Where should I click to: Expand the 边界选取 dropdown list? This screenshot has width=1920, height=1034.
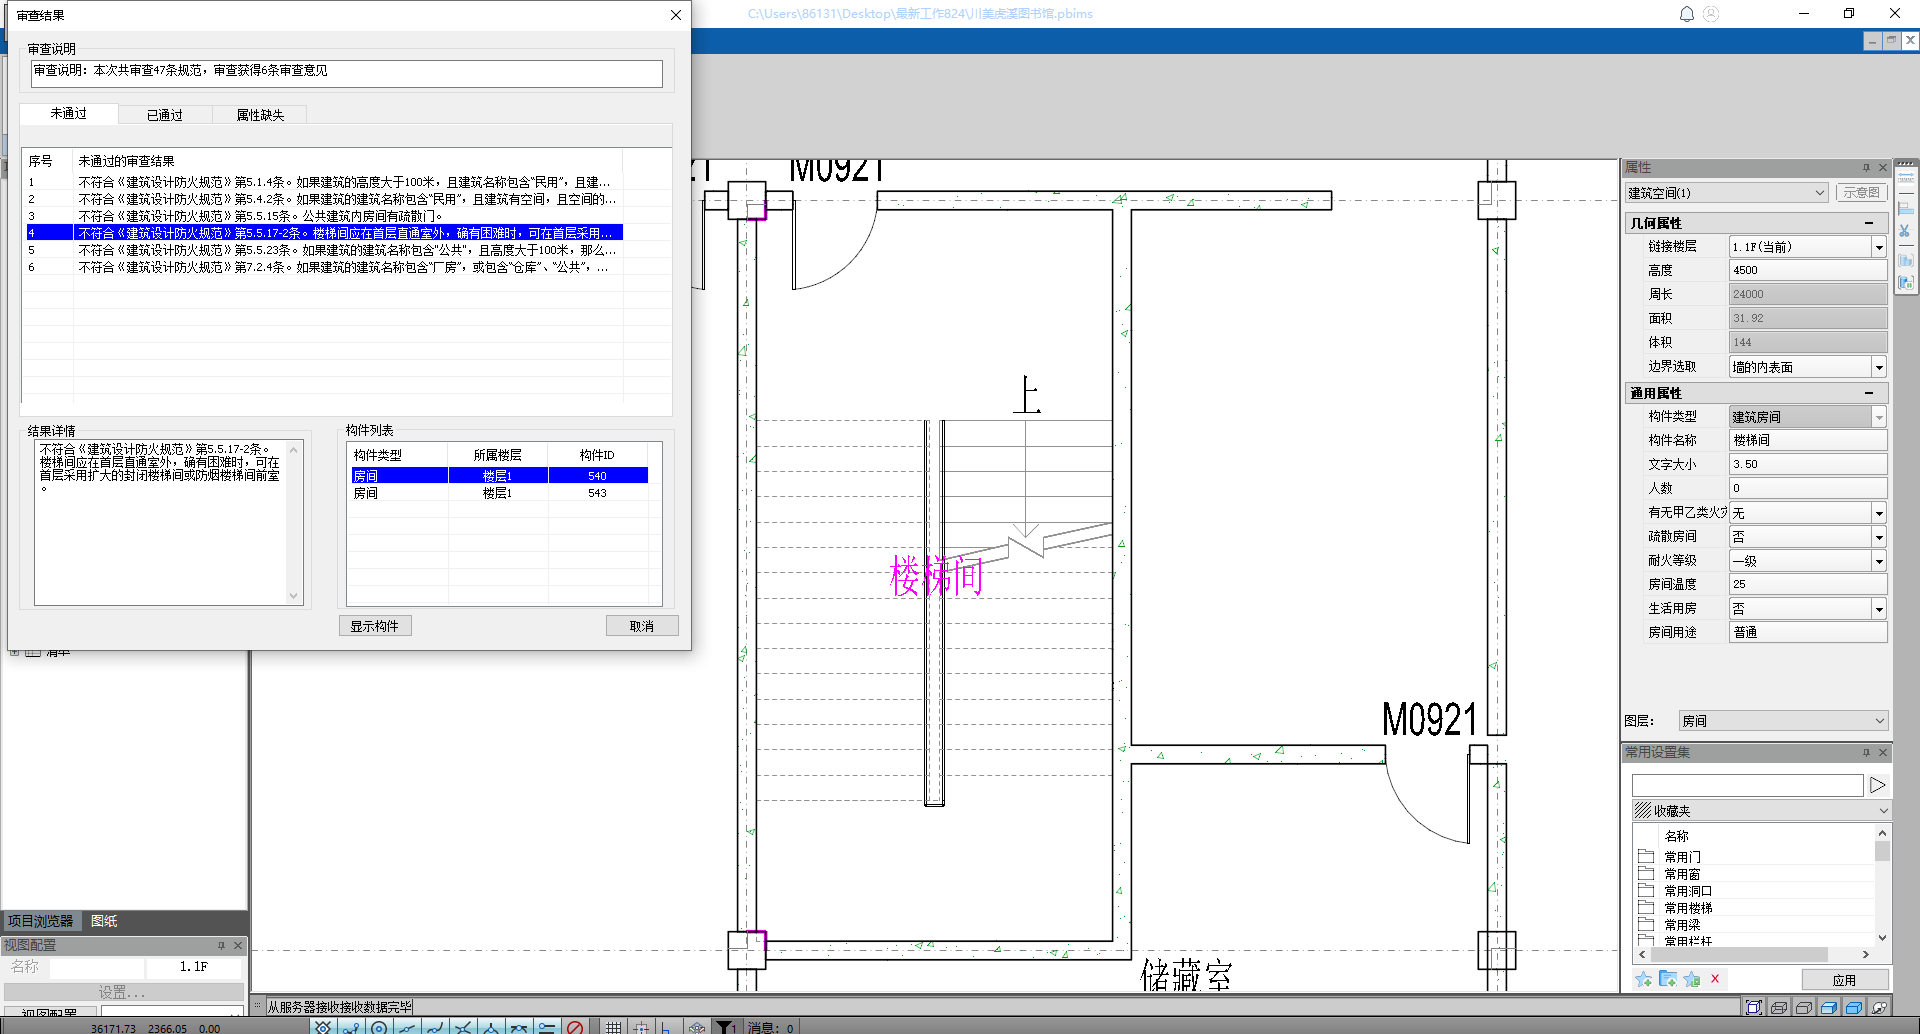click(x=1878, y=367)
